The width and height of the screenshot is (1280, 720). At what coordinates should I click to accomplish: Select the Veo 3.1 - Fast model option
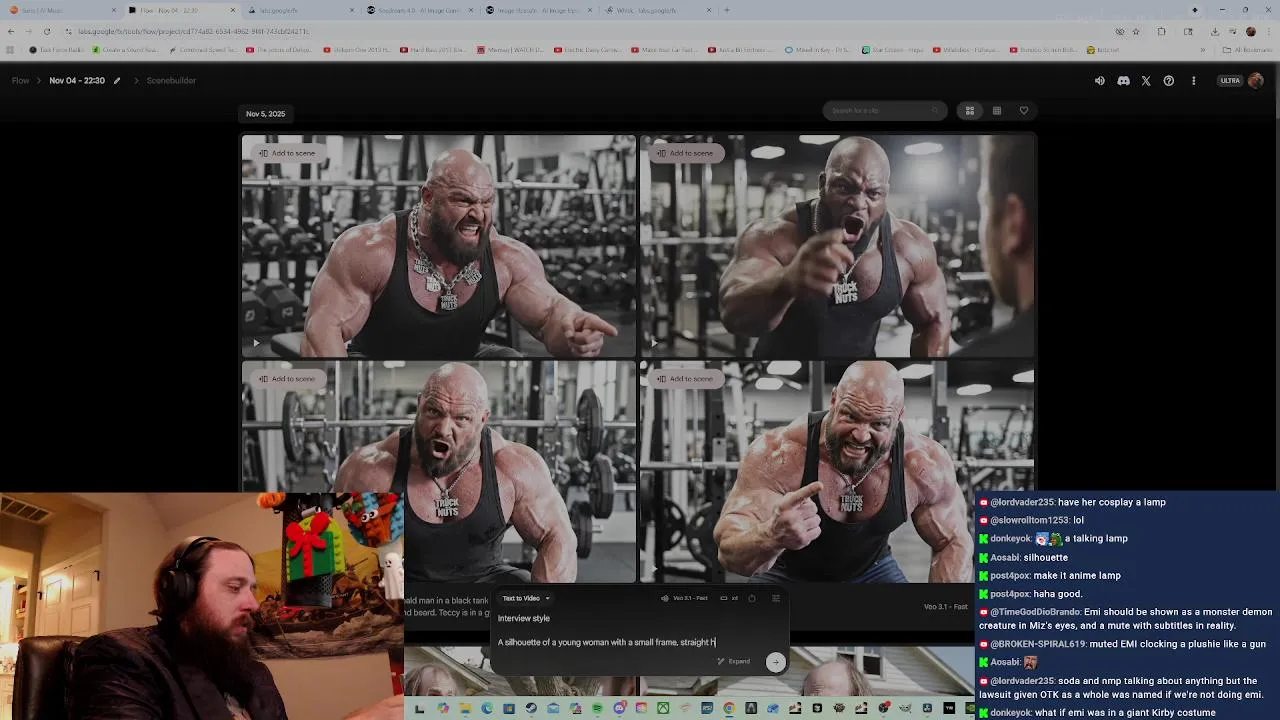[685, 598]
